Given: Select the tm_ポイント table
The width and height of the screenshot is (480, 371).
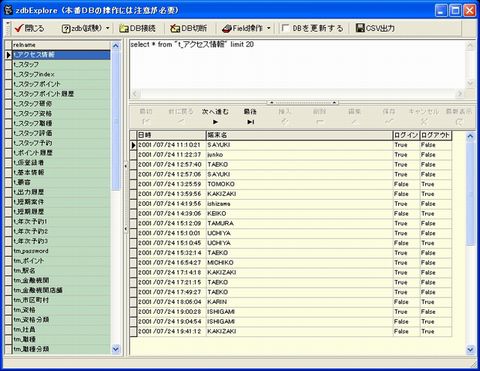Looking at the screenshot, I should tap(61, 261).
